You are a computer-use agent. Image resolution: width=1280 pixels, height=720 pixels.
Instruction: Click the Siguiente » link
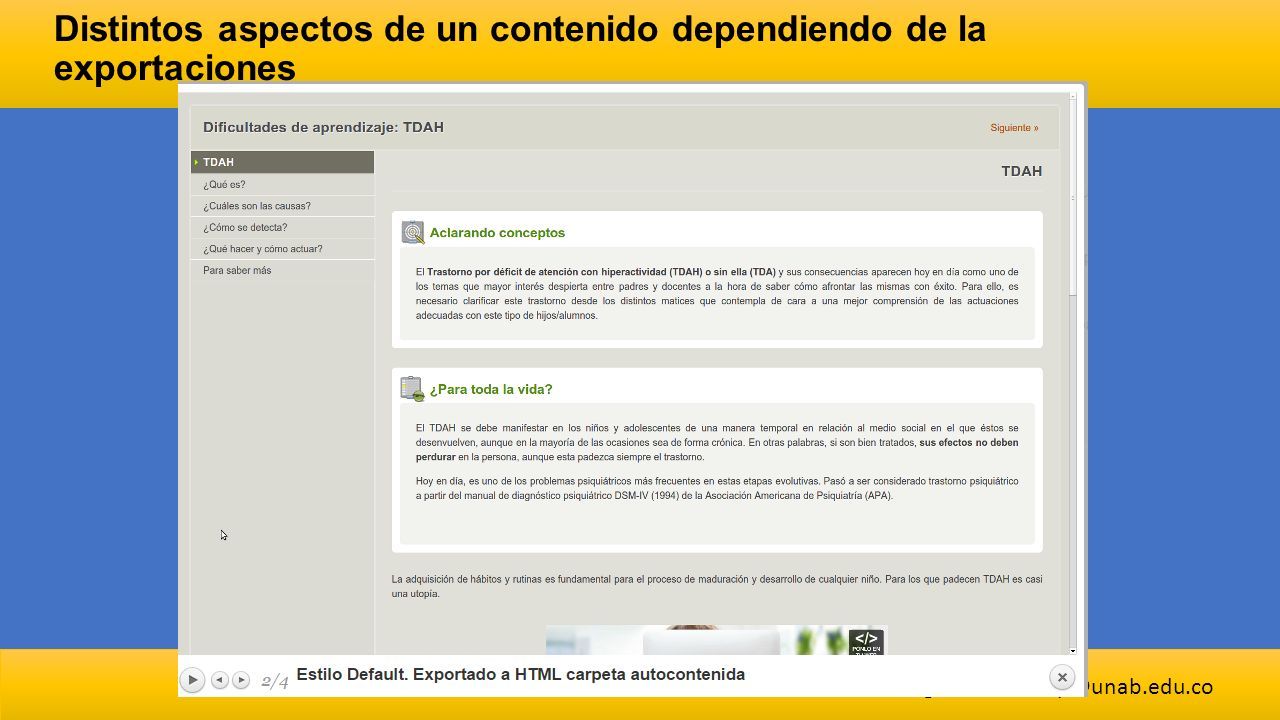tap(1014, 128)
